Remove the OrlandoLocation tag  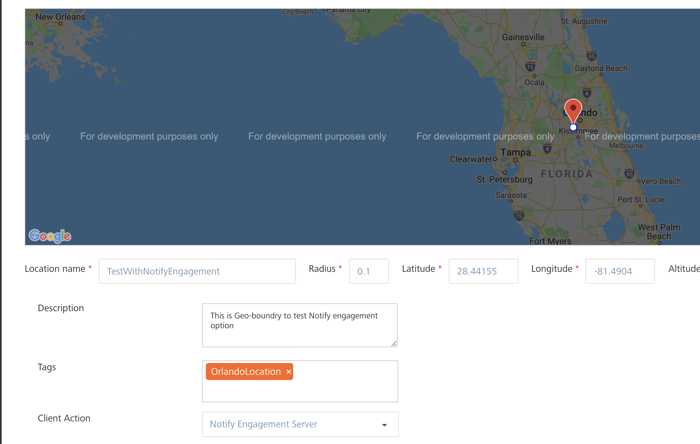click(x=289, y=372)
